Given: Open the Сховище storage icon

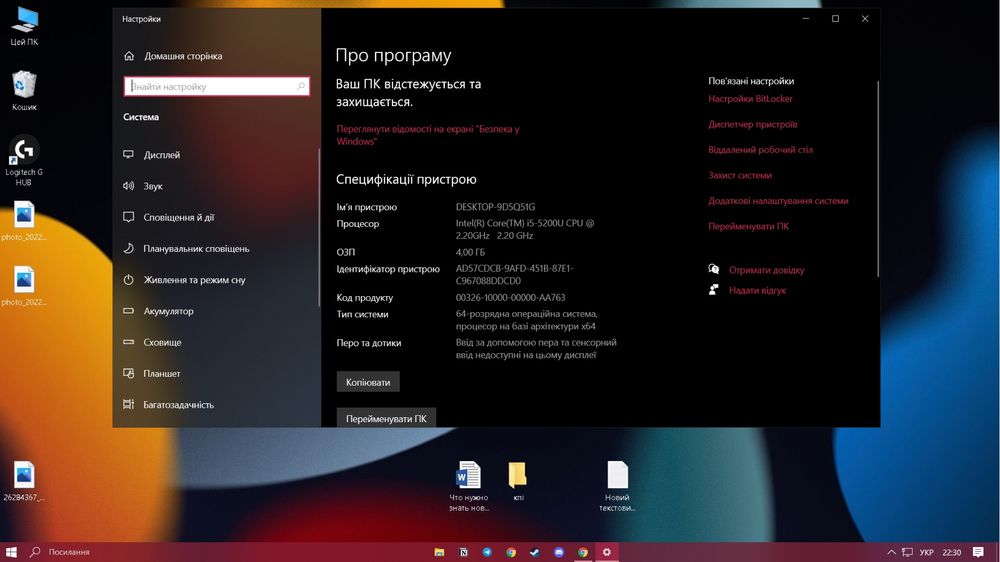Looking at the screenshot, I should click(x=128, y=342).
